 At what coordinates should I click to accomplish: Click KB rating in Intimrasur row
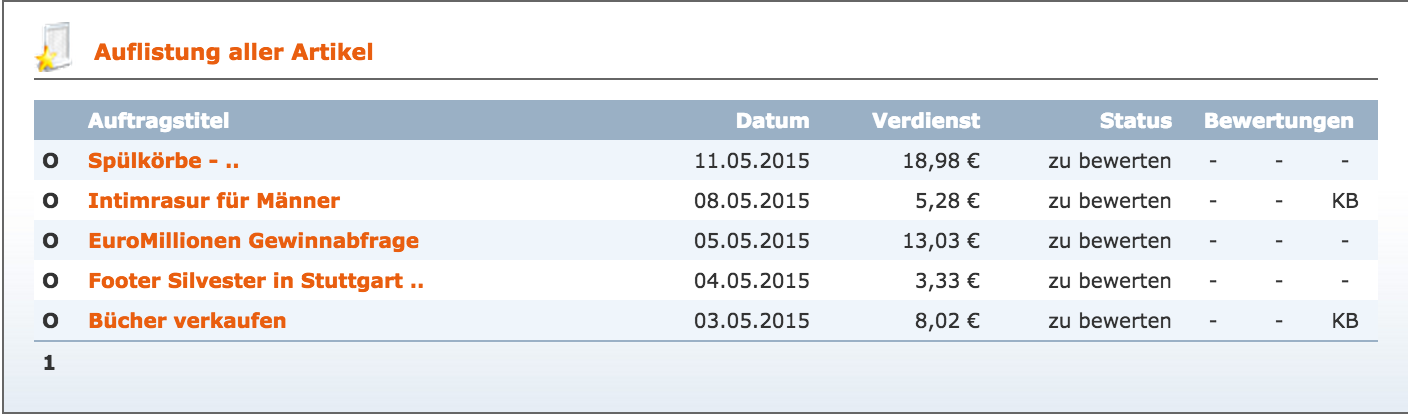[1345, 201]
